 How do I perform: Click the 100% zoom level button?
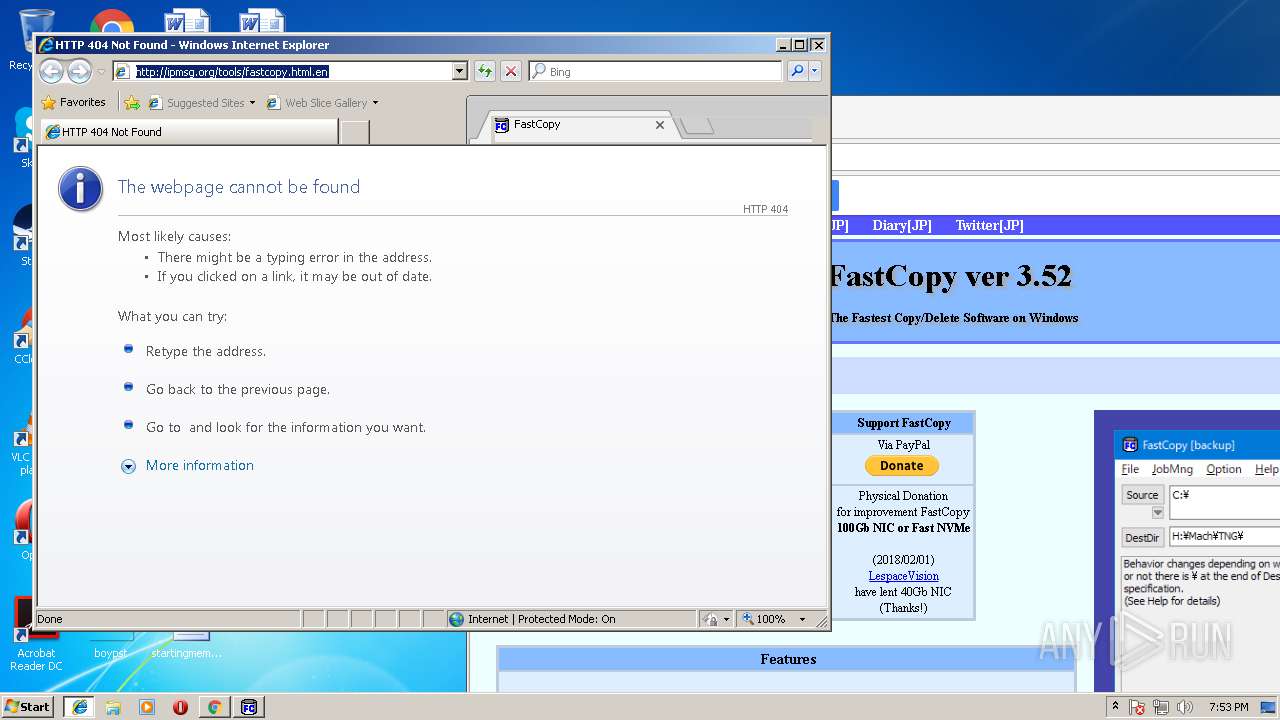pos(764,619)
